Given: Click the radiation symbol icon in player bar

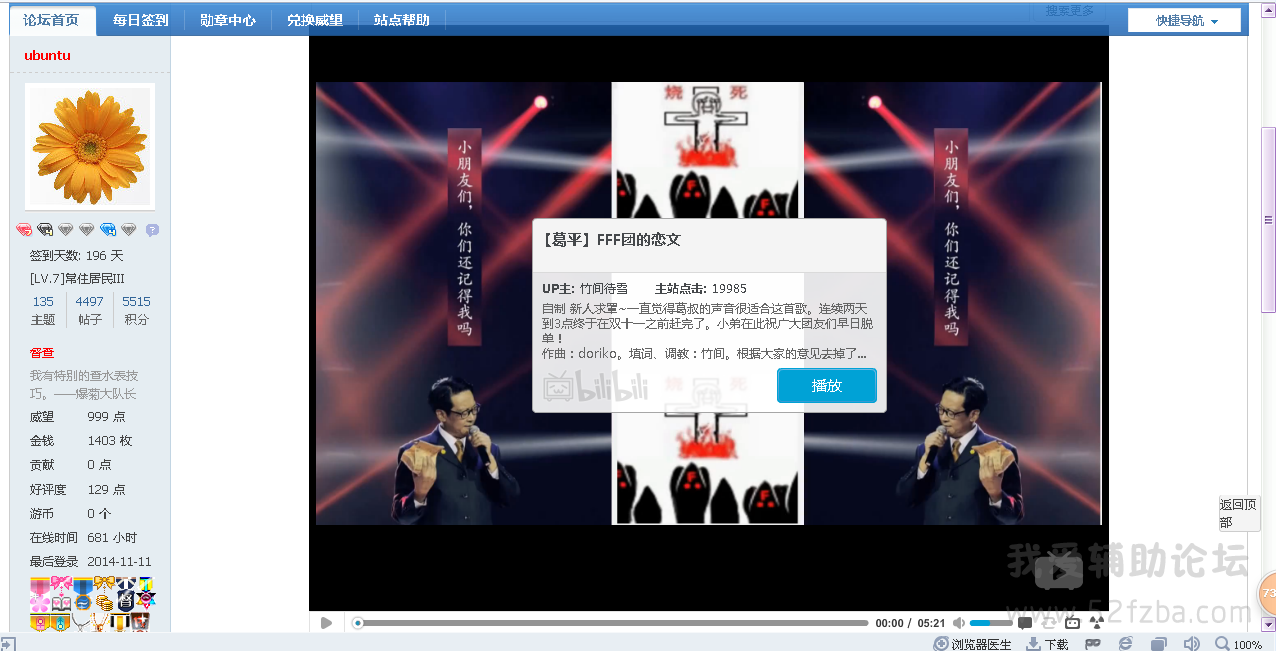Looking at the screenshot, I should coord(1097,623).
